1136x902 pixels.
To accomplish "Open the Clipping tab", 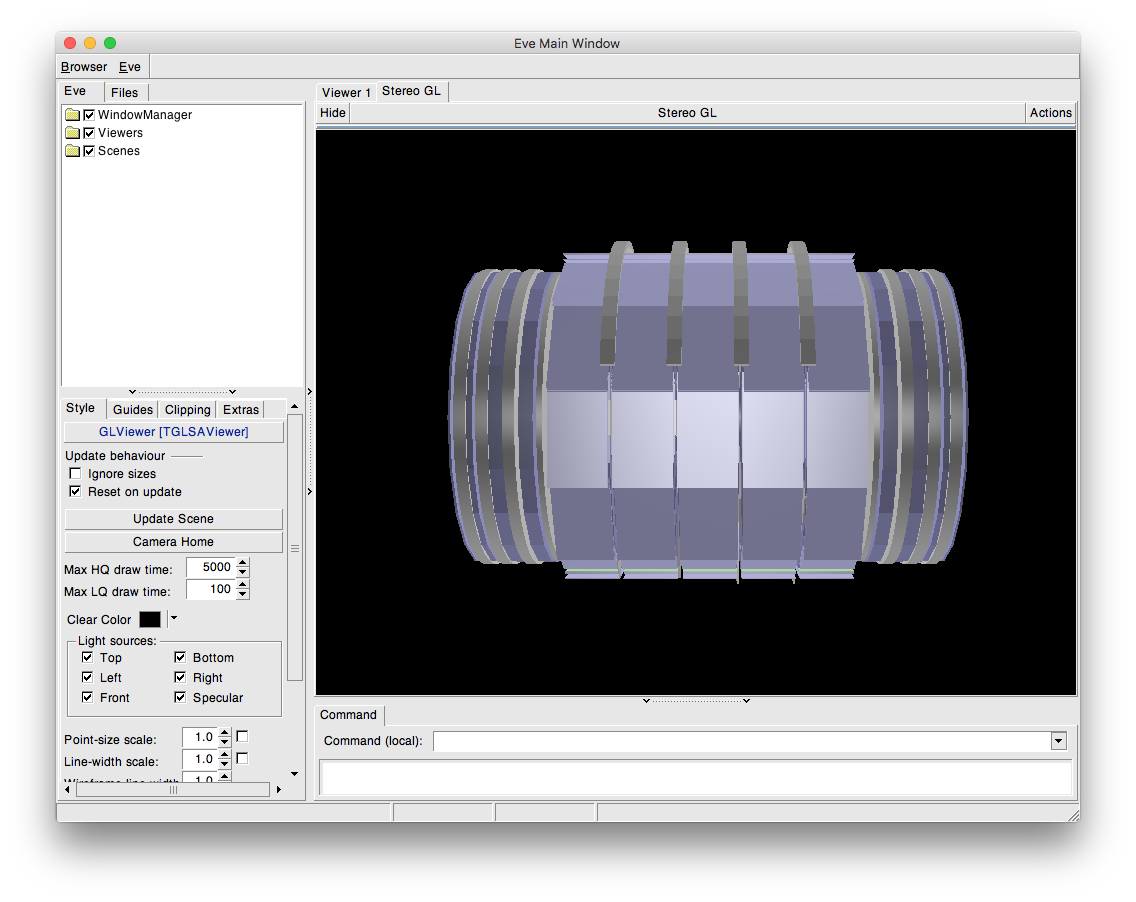I will click(x=187, y=409).
